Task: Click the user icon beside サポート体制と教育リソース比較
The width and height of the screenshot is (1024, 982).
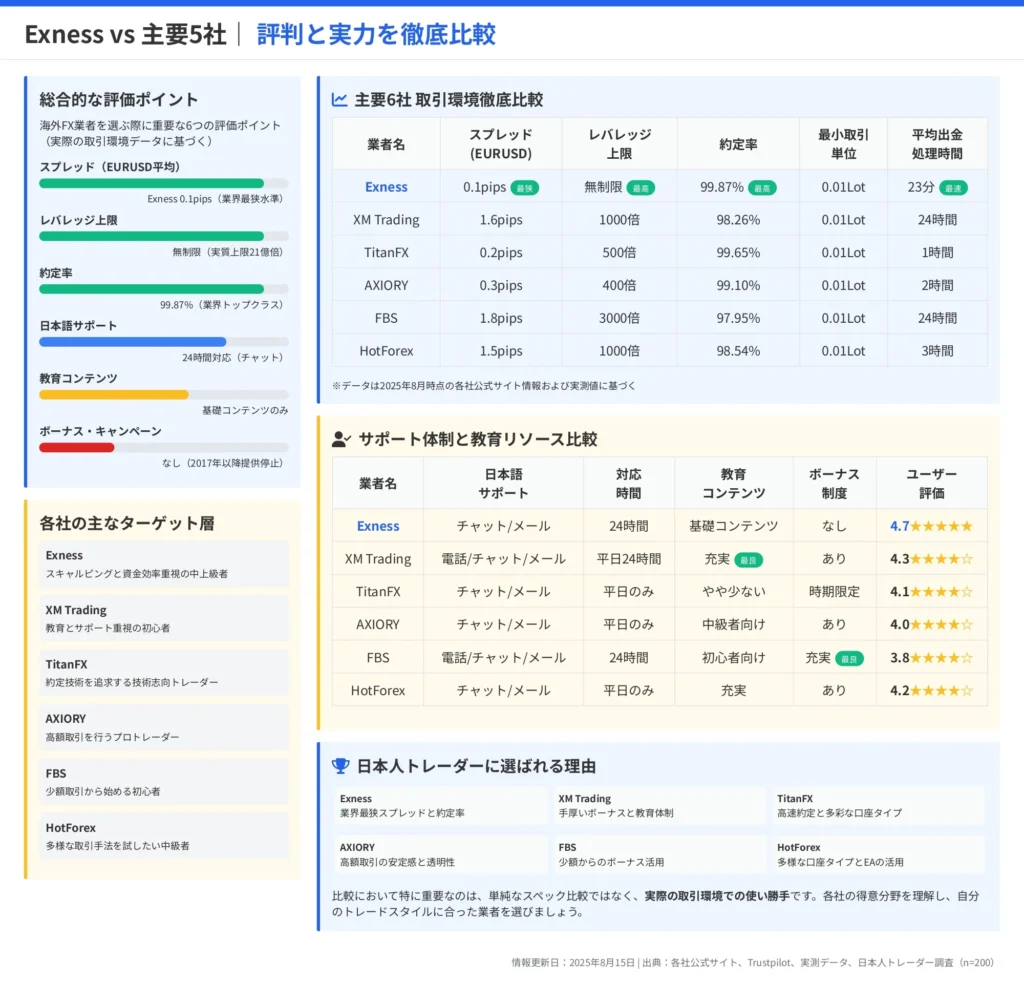Action: coord(341,439)
